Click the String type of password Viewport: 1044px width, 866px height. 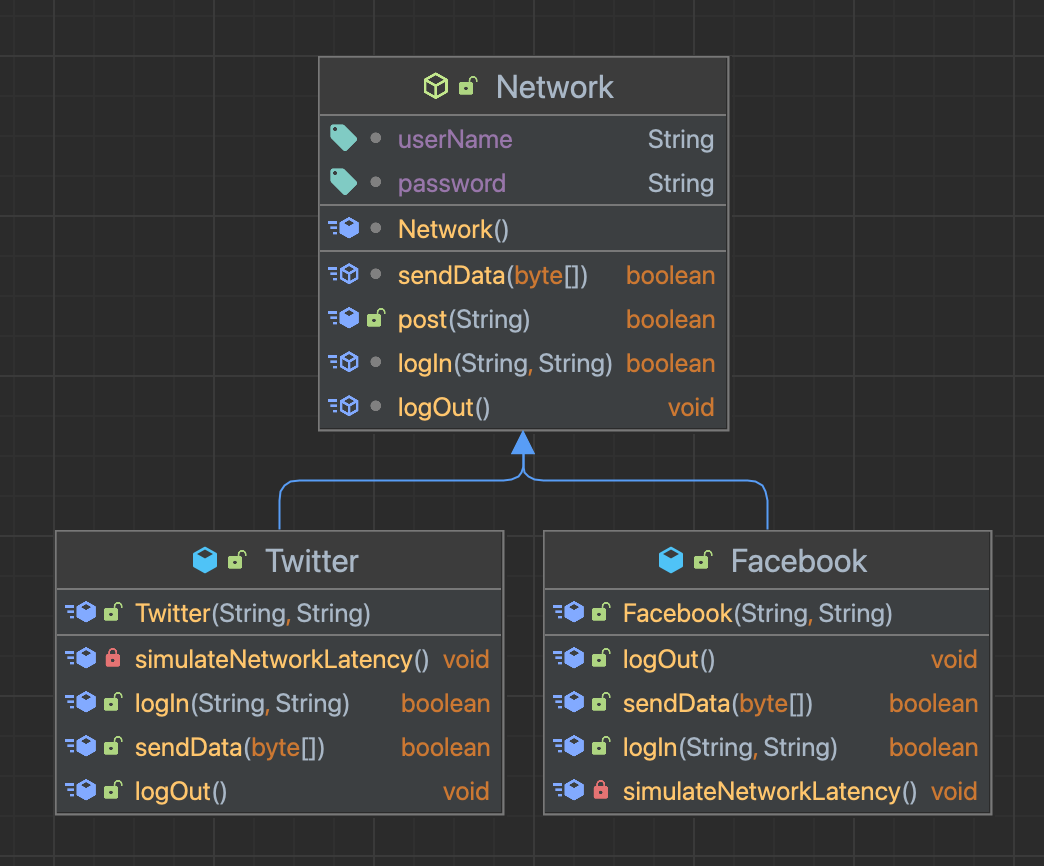click(x=680, y=184)
